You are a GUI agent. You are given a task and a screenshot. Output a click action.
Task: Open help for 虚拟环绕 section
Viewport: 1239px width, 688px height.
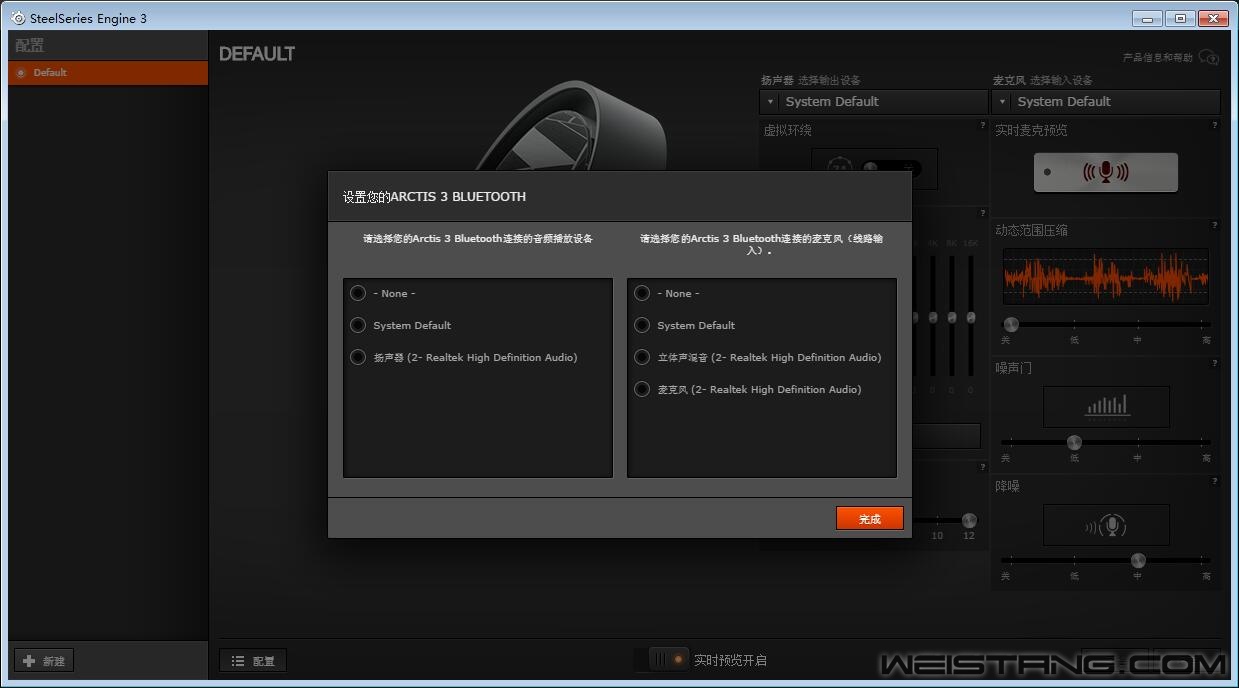coord(983,126)
